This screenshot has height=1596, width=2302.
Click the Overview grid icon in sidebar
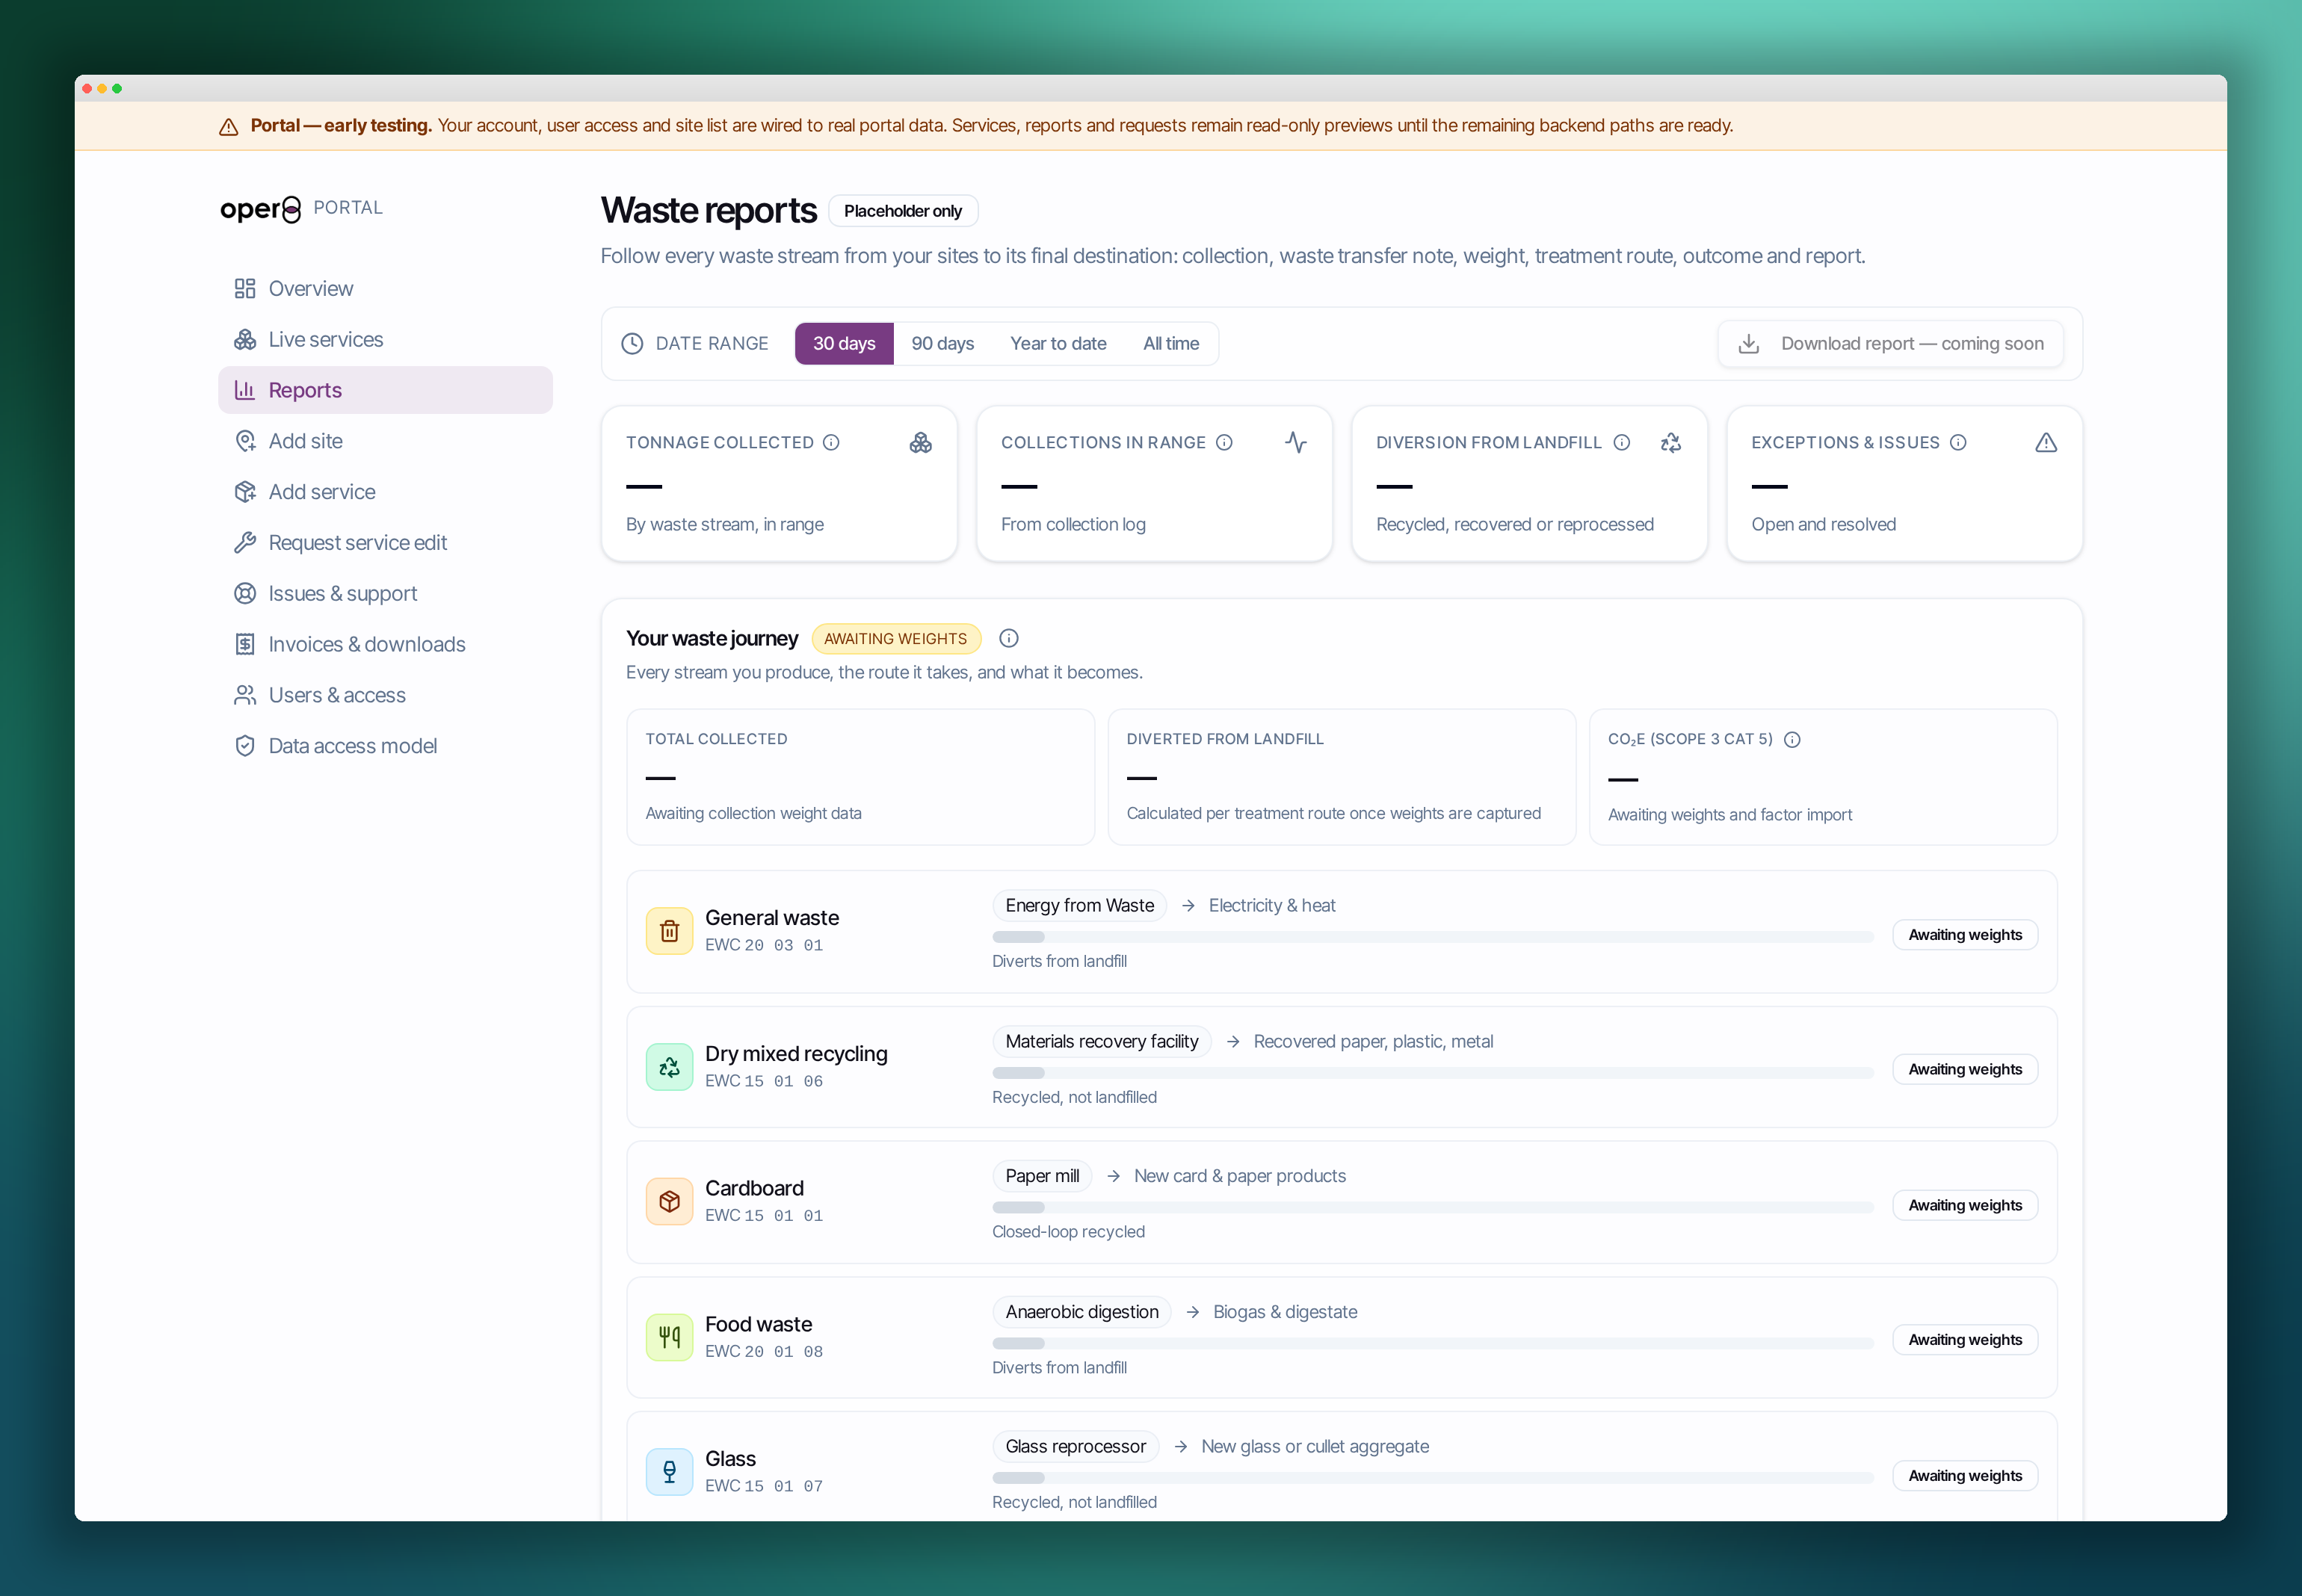pyautogui.click(x=245, y=289)
